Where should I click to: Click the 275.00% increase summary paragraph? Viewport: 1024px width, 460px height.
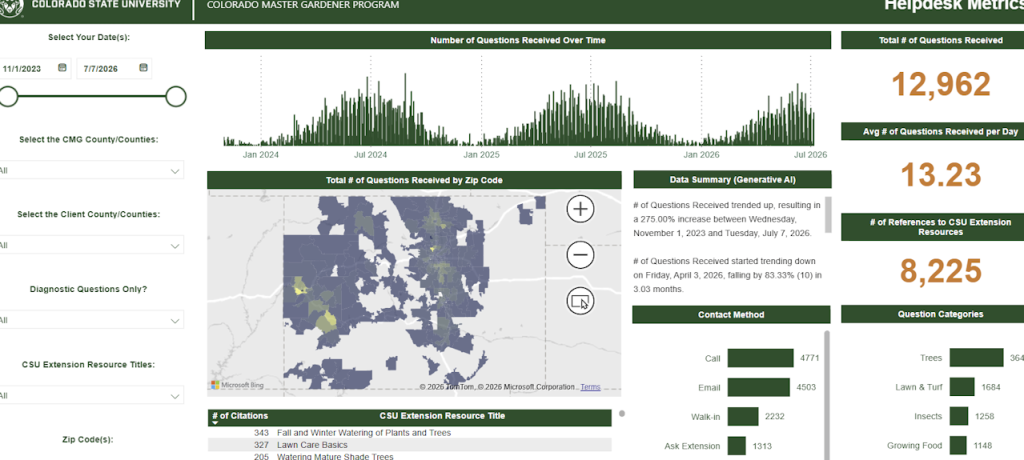point(727,219)
